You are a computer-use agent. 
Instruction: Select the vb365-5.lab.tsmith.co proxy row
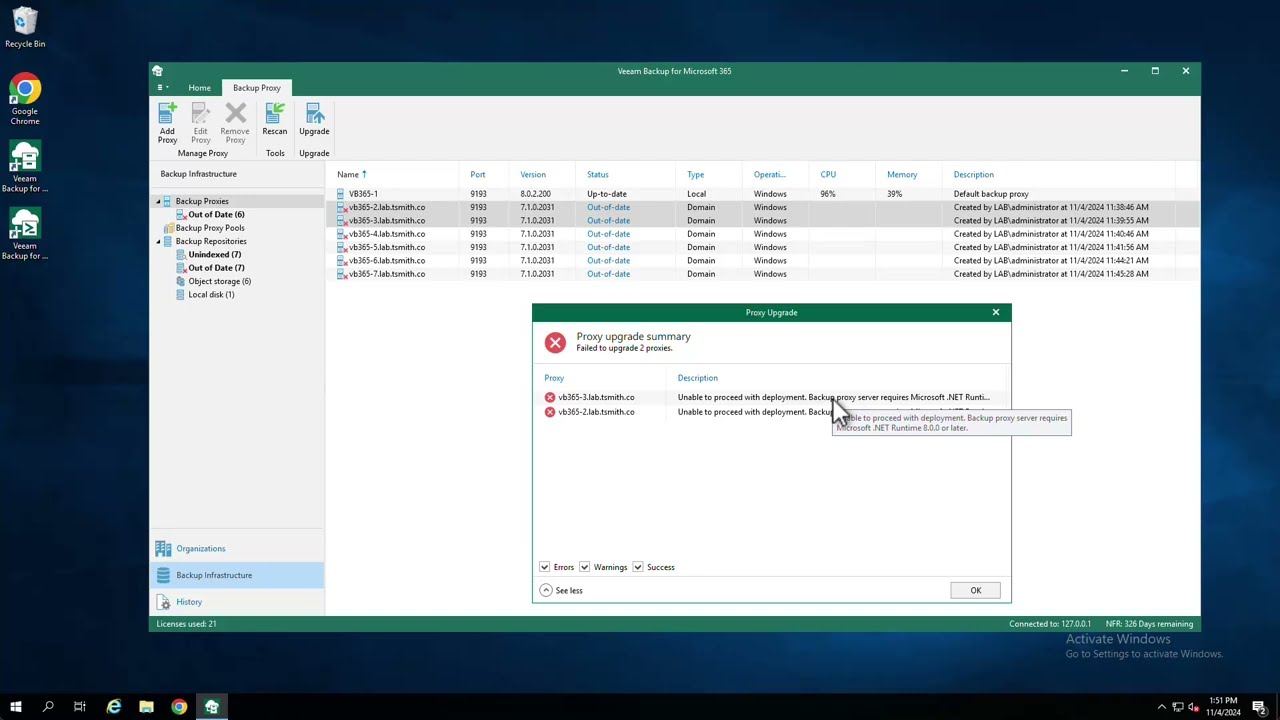pyautogui.click(x=762, y=247)
